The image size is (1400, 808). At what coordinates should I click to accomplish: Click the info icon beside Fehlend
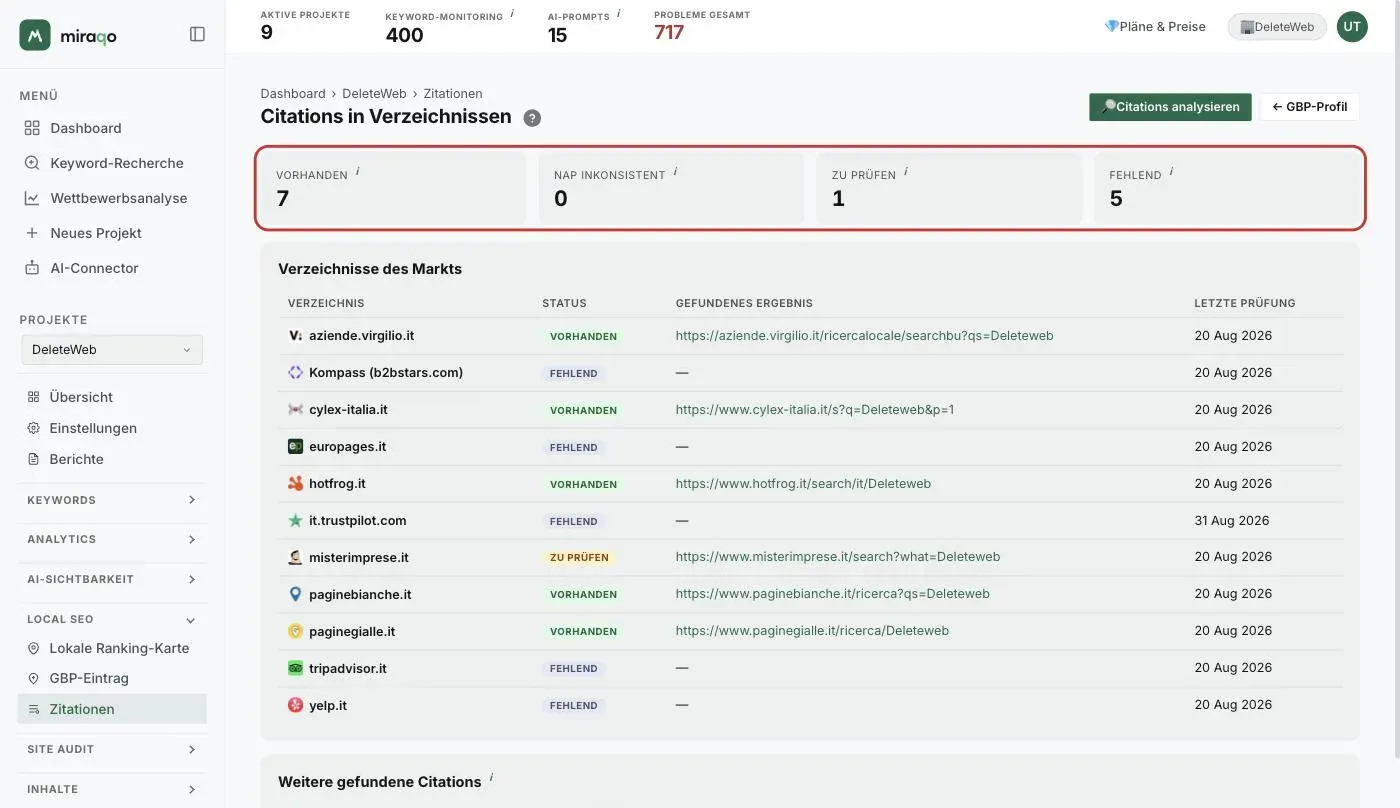[x=1171, y=171]
